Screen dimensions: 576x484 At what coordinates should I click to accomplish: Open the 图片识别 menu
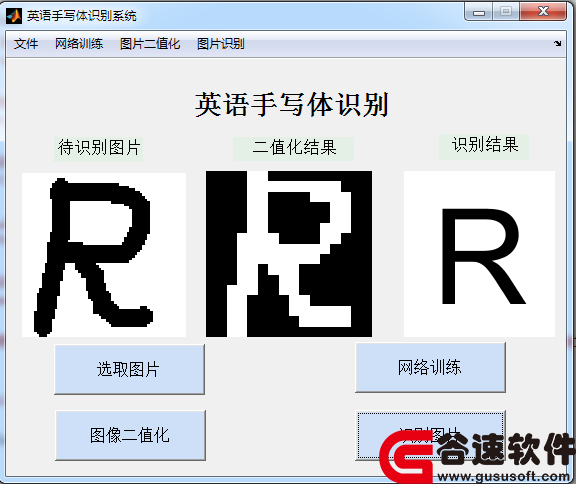click(x=220, y=44)
